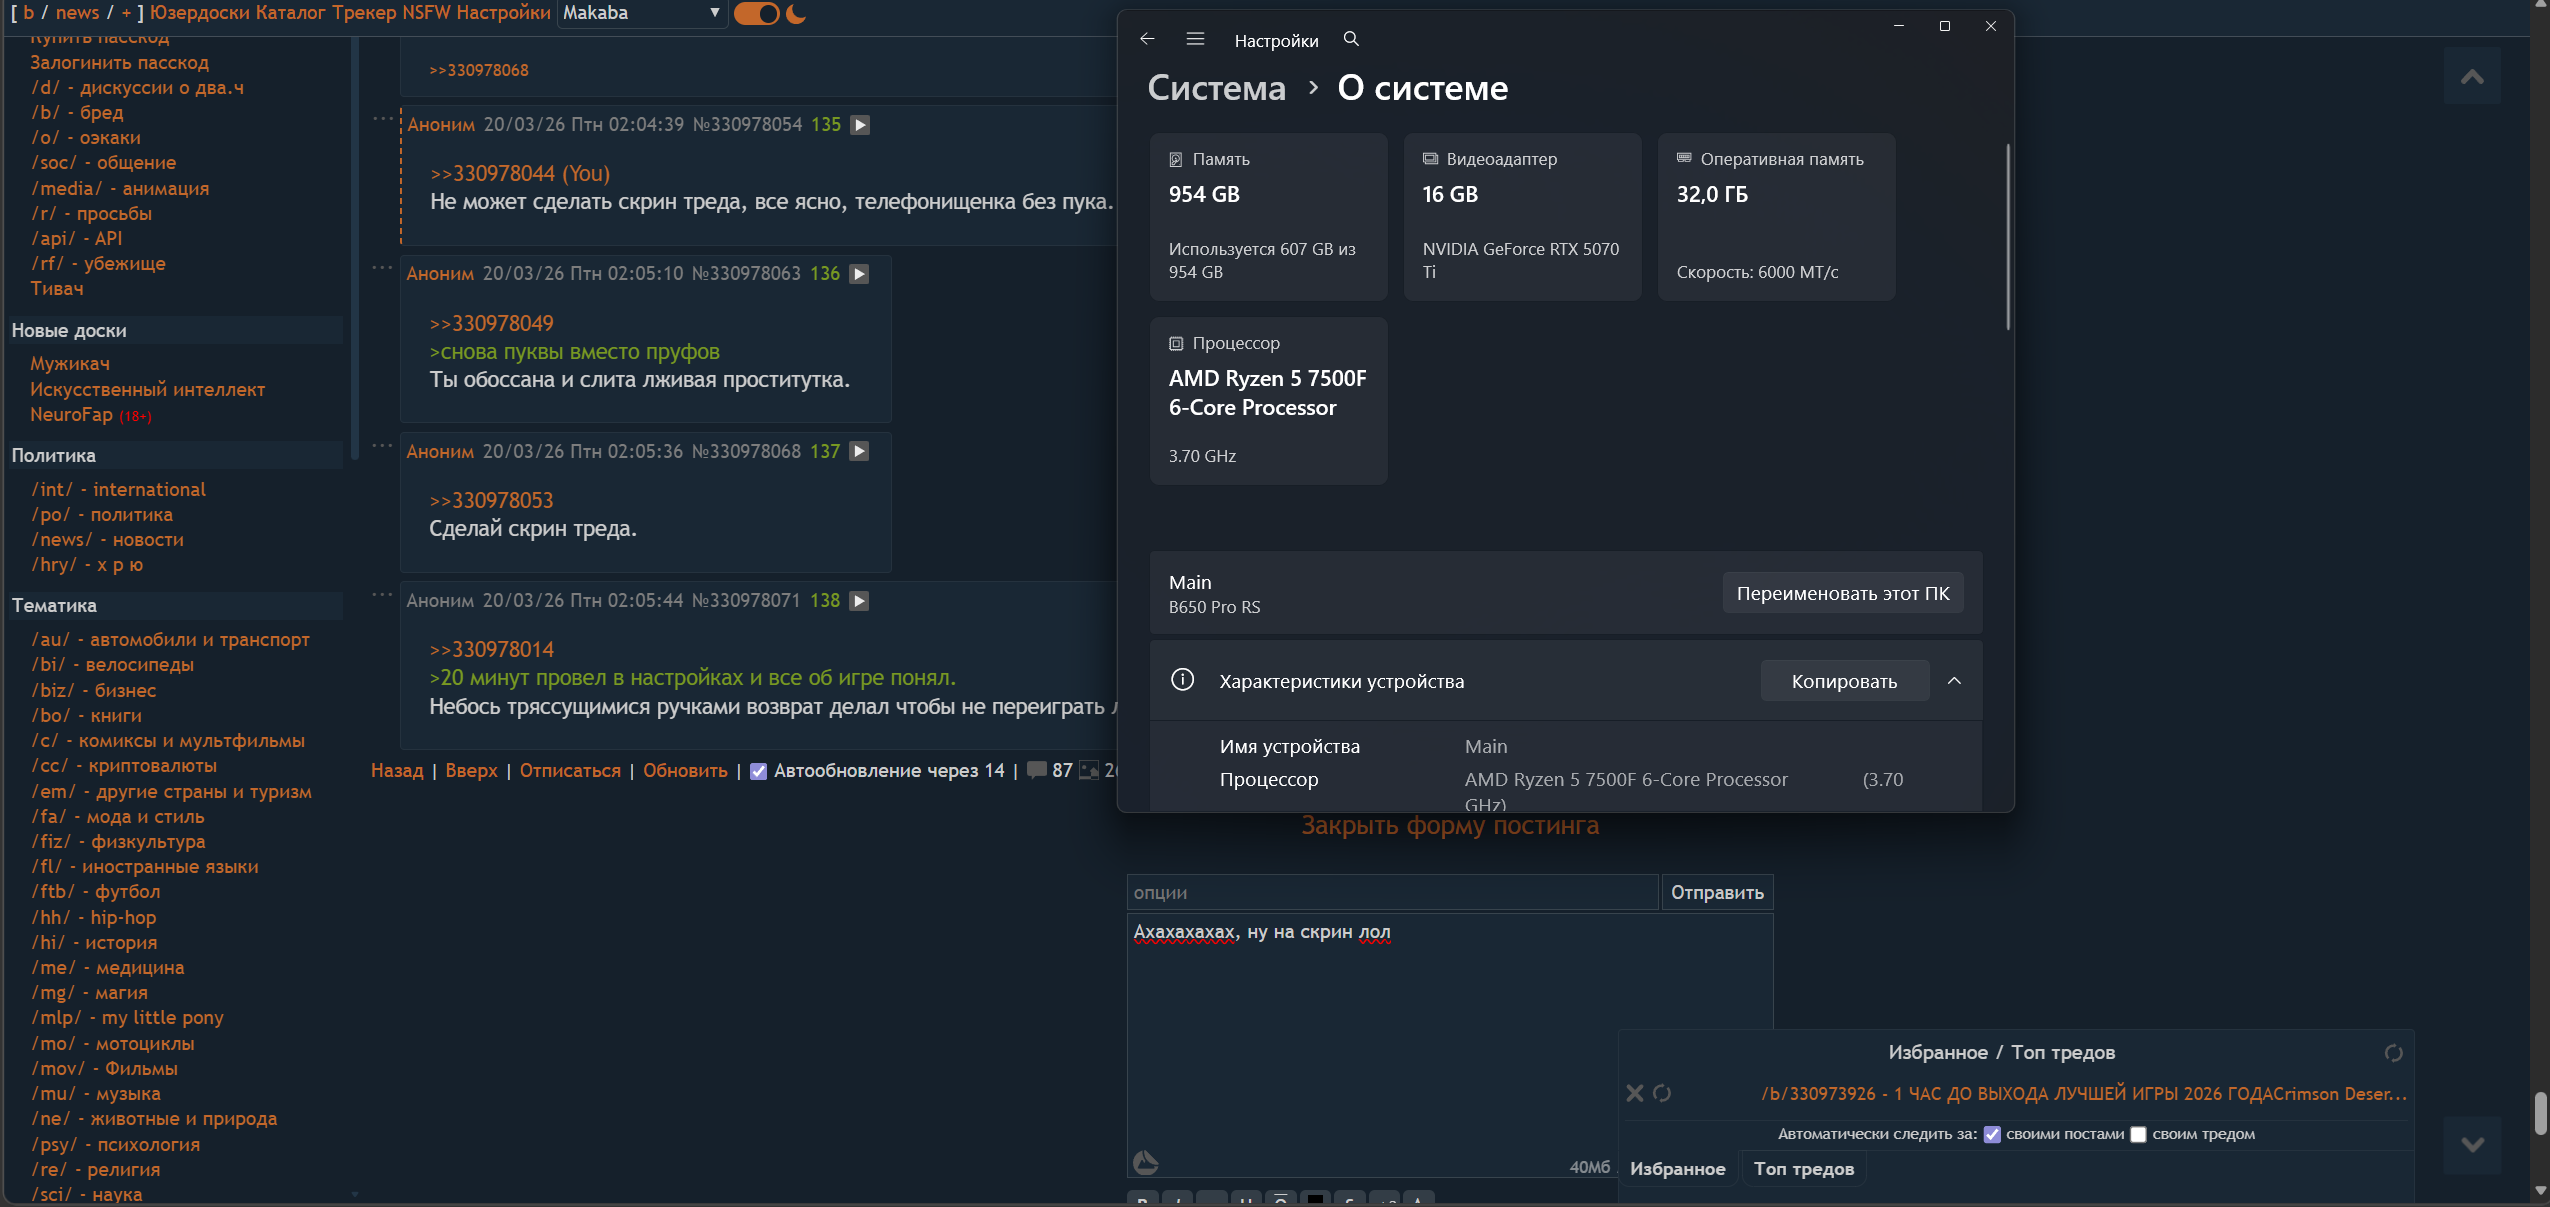Click the back arrow in Settings window
The height and width of the screenshot is (1207, 2550).
[x=1147, y=39]
